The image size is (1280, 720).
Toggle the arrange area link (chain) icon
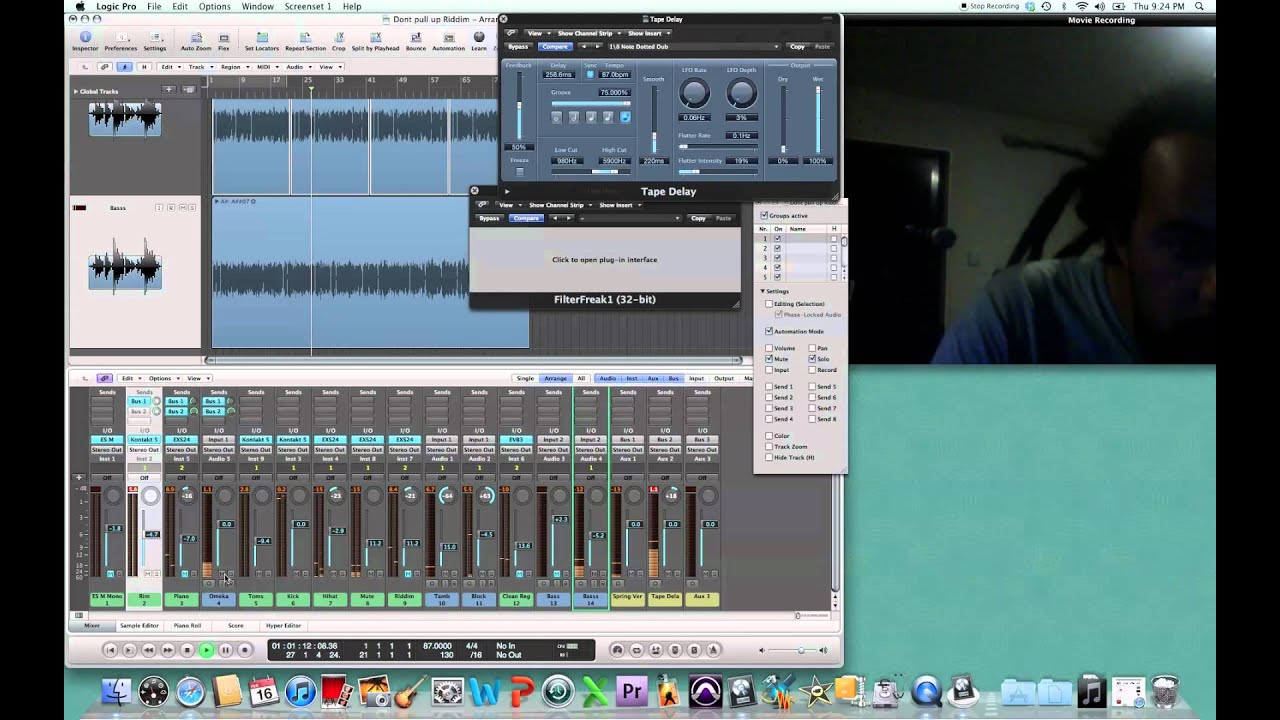[105, 67]
